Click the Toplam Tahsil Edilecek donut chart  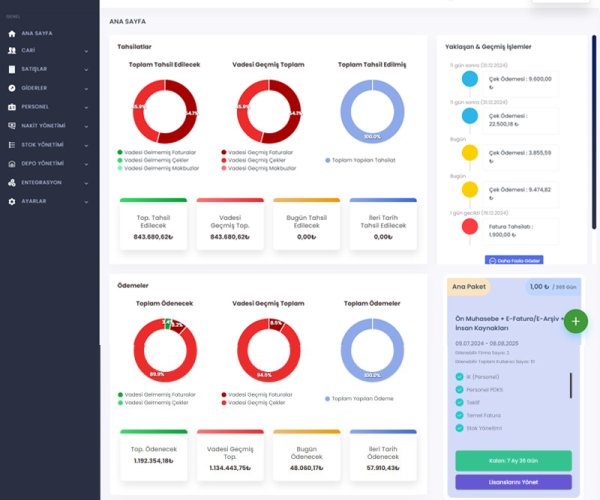click(x=165, y=111)
